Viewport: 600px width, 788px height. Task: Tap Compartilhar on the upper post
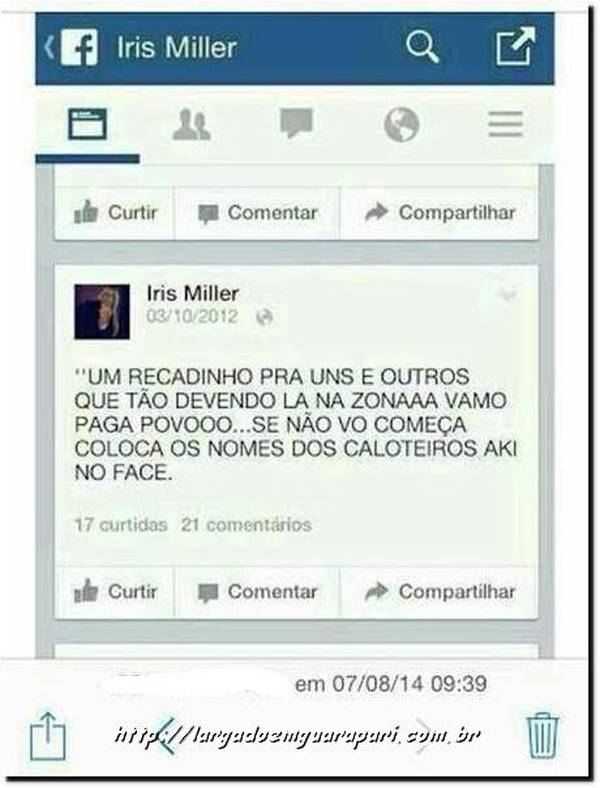point(439,213)
